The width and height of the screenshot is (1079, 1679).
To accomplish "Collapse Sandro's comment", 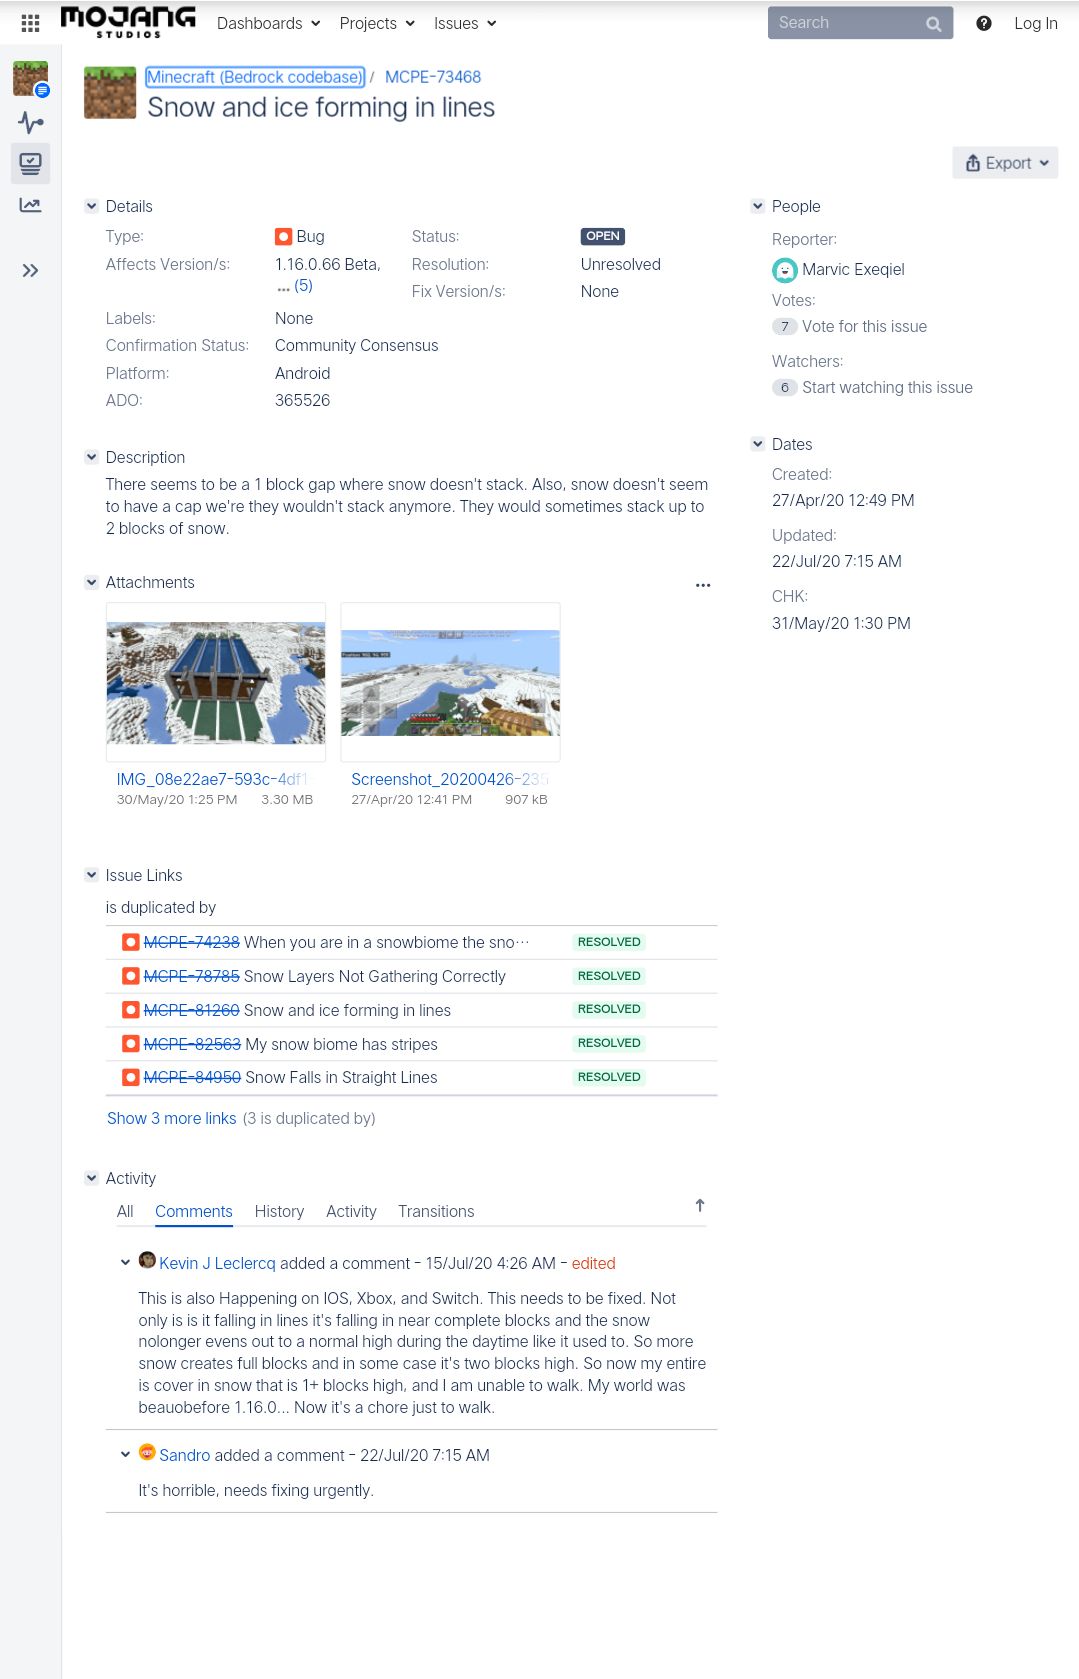I will point(125,1454).
